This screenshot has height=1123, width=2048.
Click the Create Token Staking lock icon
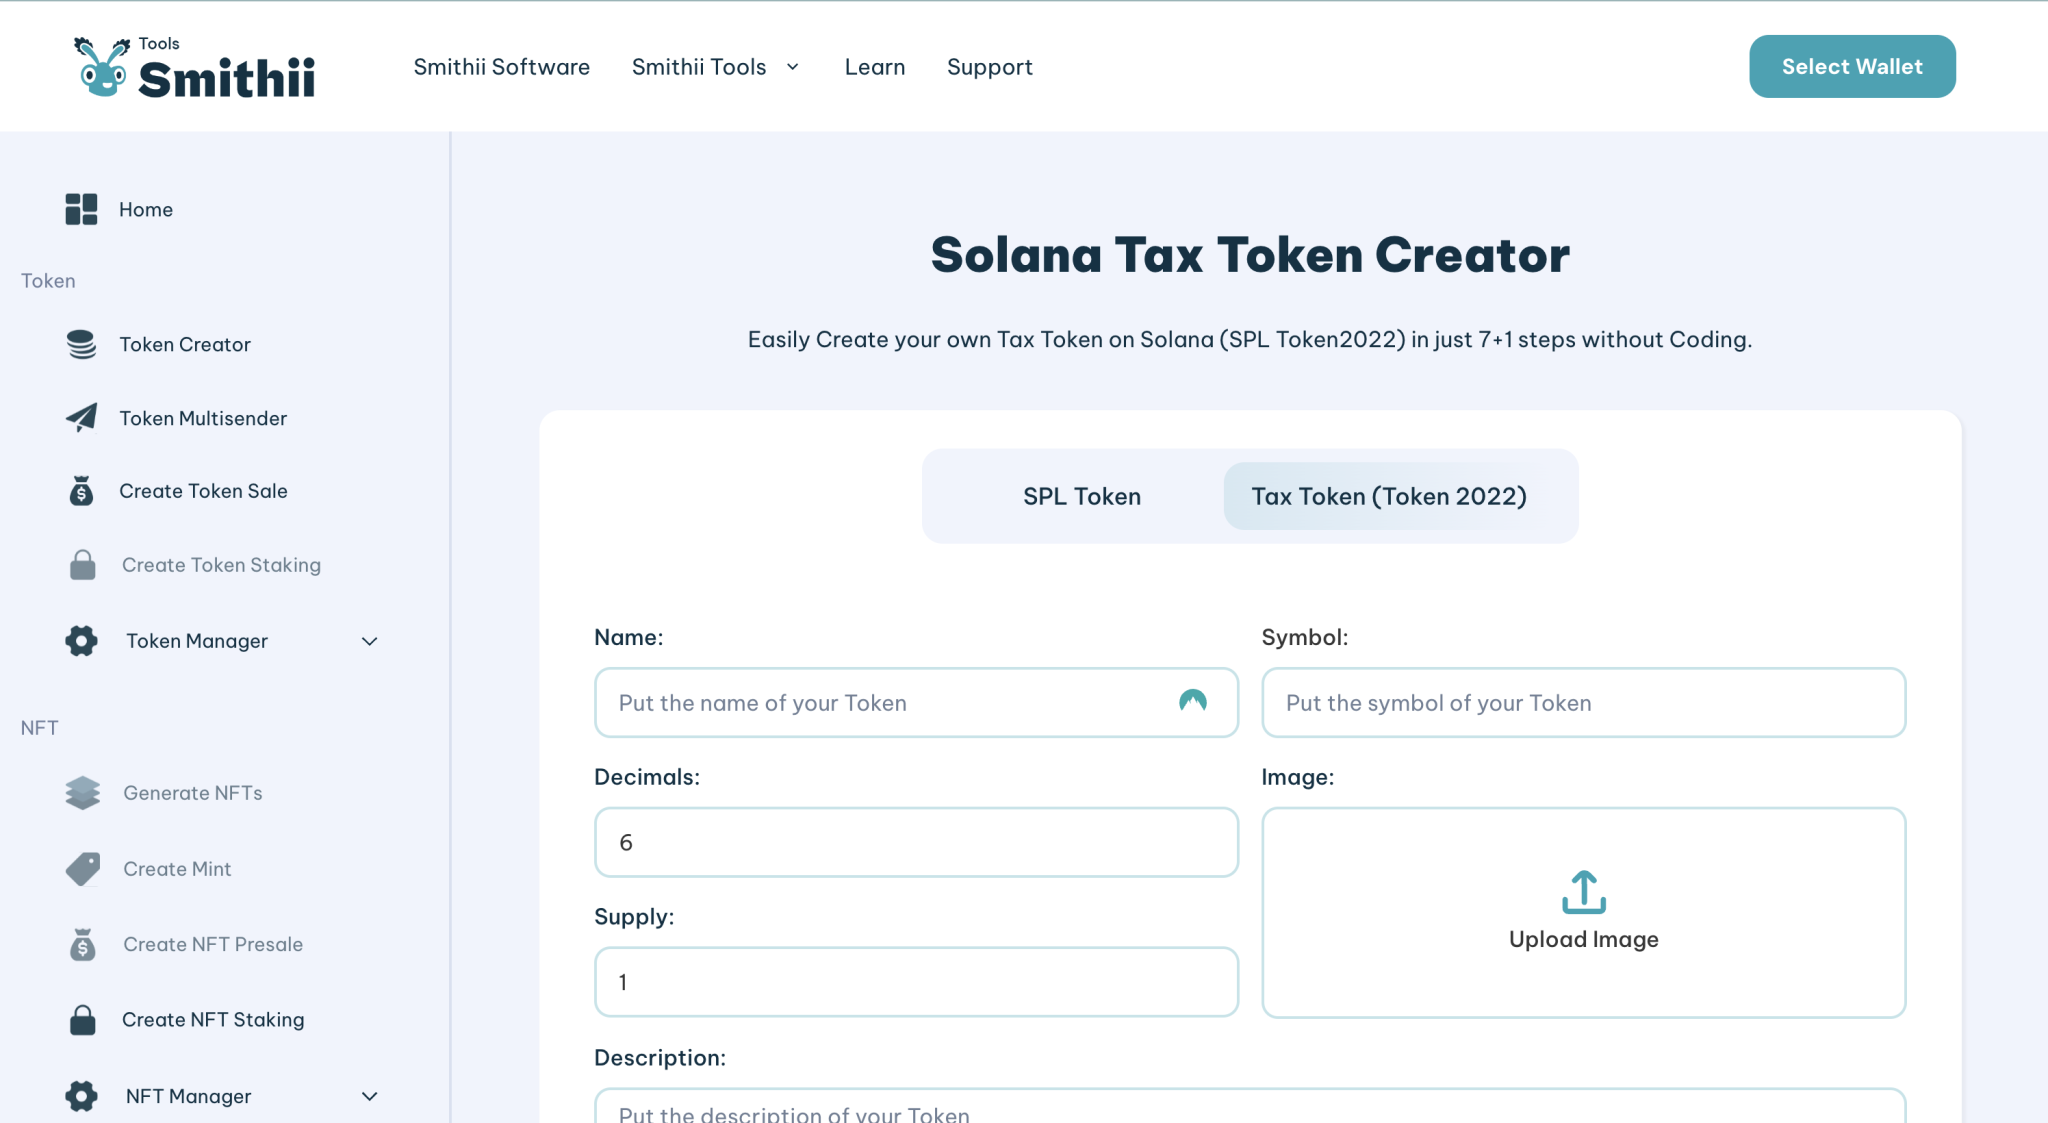82,565
